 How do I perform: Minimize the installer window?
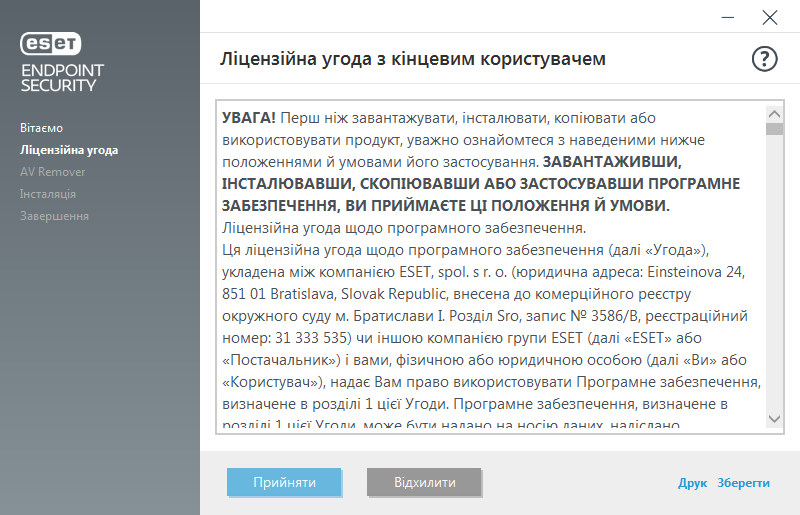click(728, 17)
